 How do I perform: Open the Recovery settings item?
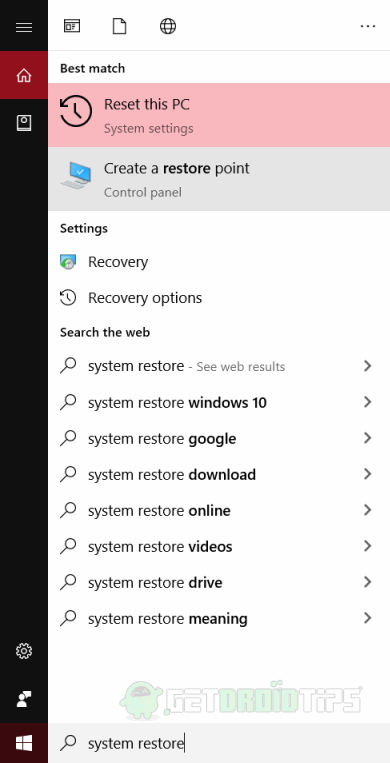point(219,262)
